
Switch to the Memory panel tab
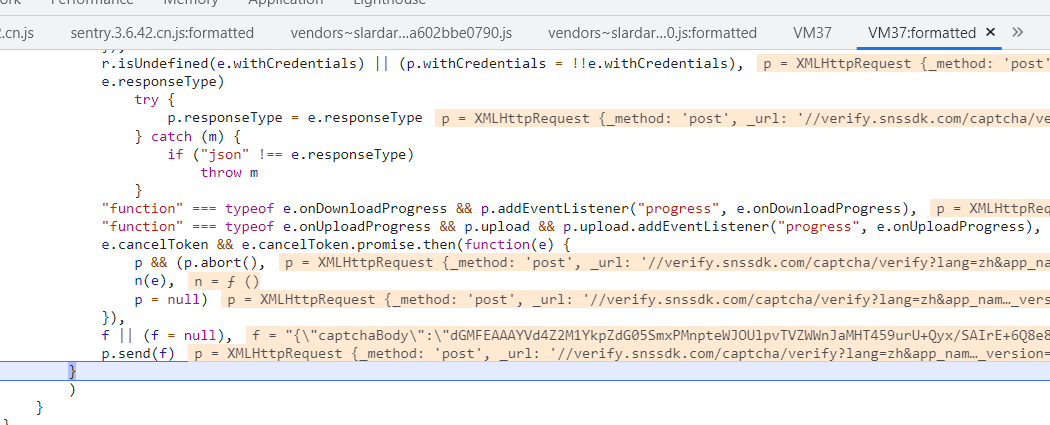[191, 3]
